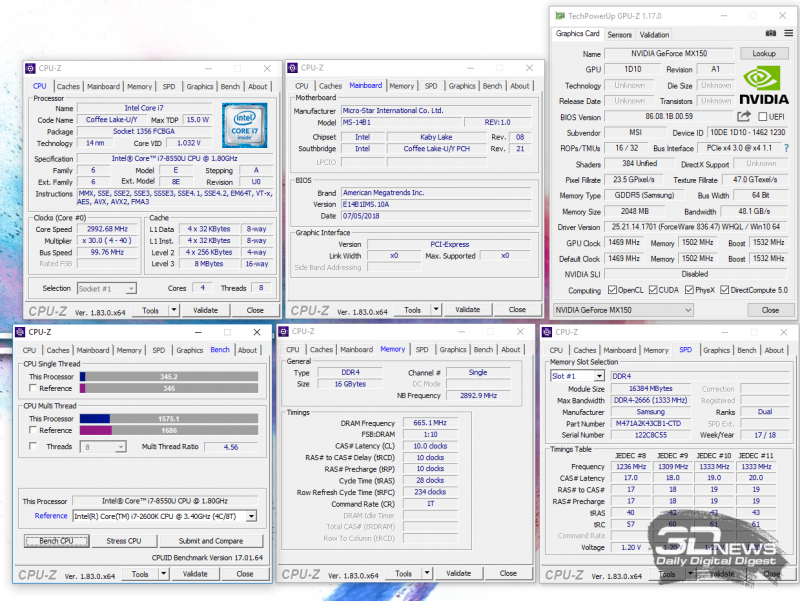The width and height of the screenshot is (800, 601).
Task: Click the BIOS Version value 86.08.1B.00.59
Action: tap(669, 116)
